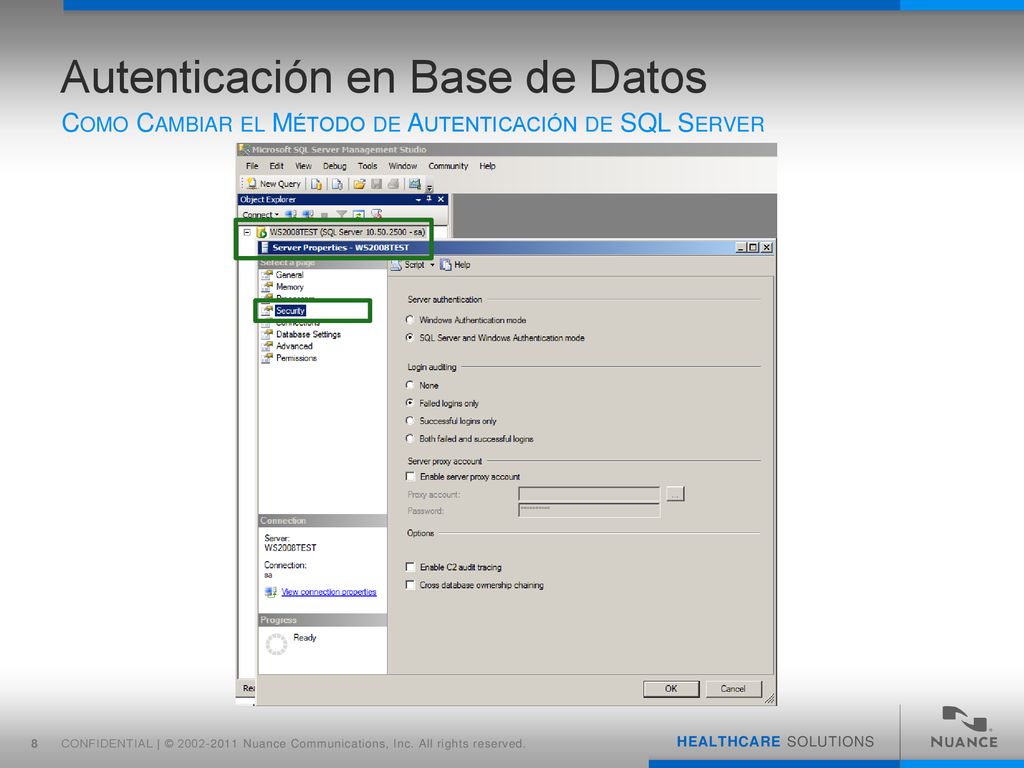Select the Database Settings page

pos(308,334)
